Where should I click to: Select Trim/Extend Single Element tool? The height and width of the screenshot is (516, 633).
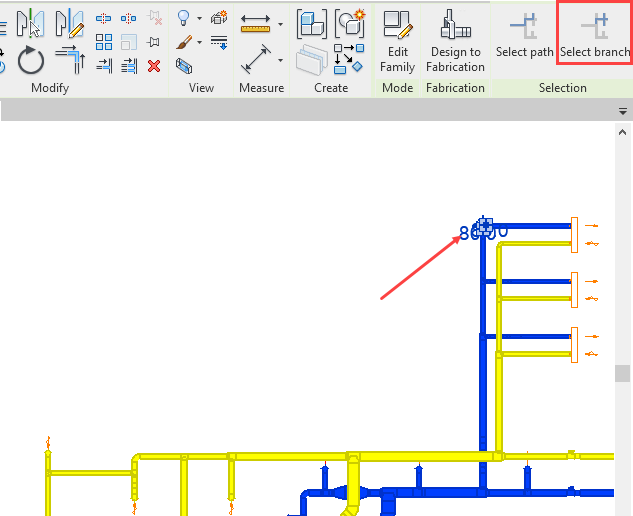click(x=104, y=66)
